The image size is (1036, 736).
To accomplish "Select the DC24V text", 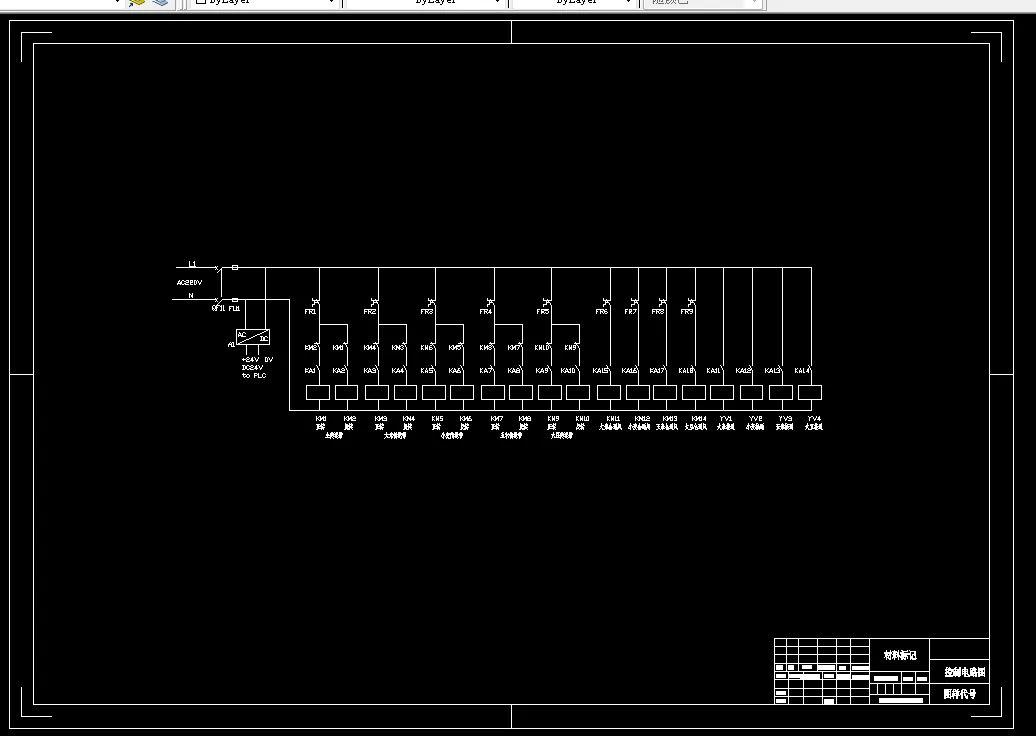I will tap(252, 368).
